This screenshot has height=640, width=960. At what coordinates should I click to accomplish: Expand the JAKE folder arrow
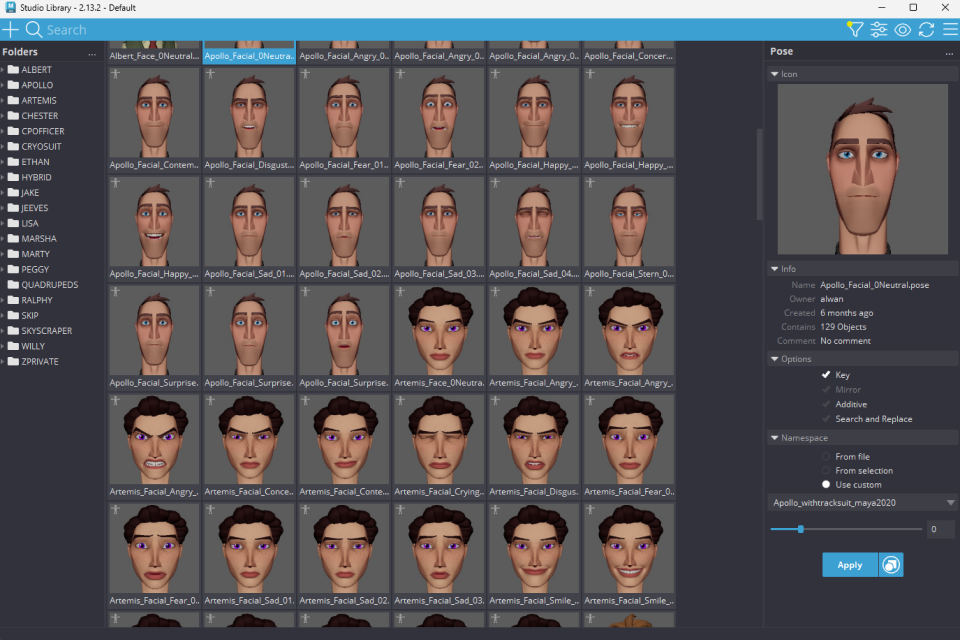[x=3, y=192]
